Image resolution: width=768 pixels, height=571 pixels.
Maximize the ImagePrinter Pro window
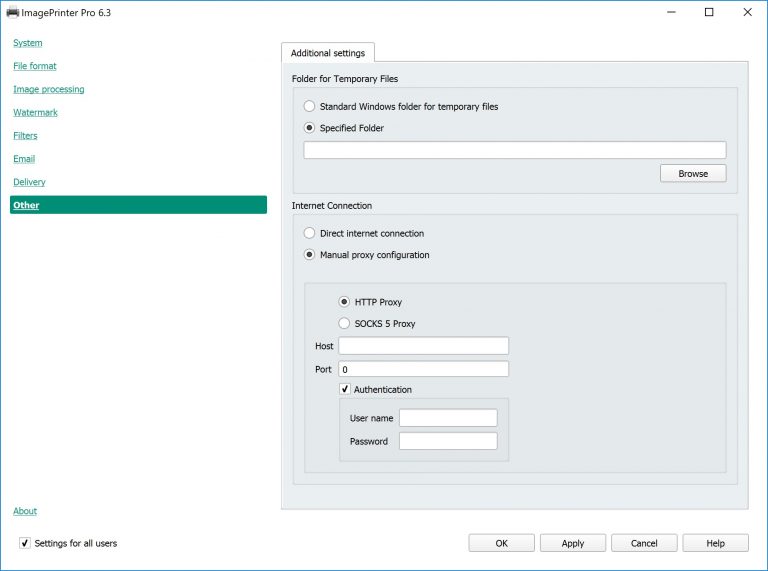click(709, 12)
